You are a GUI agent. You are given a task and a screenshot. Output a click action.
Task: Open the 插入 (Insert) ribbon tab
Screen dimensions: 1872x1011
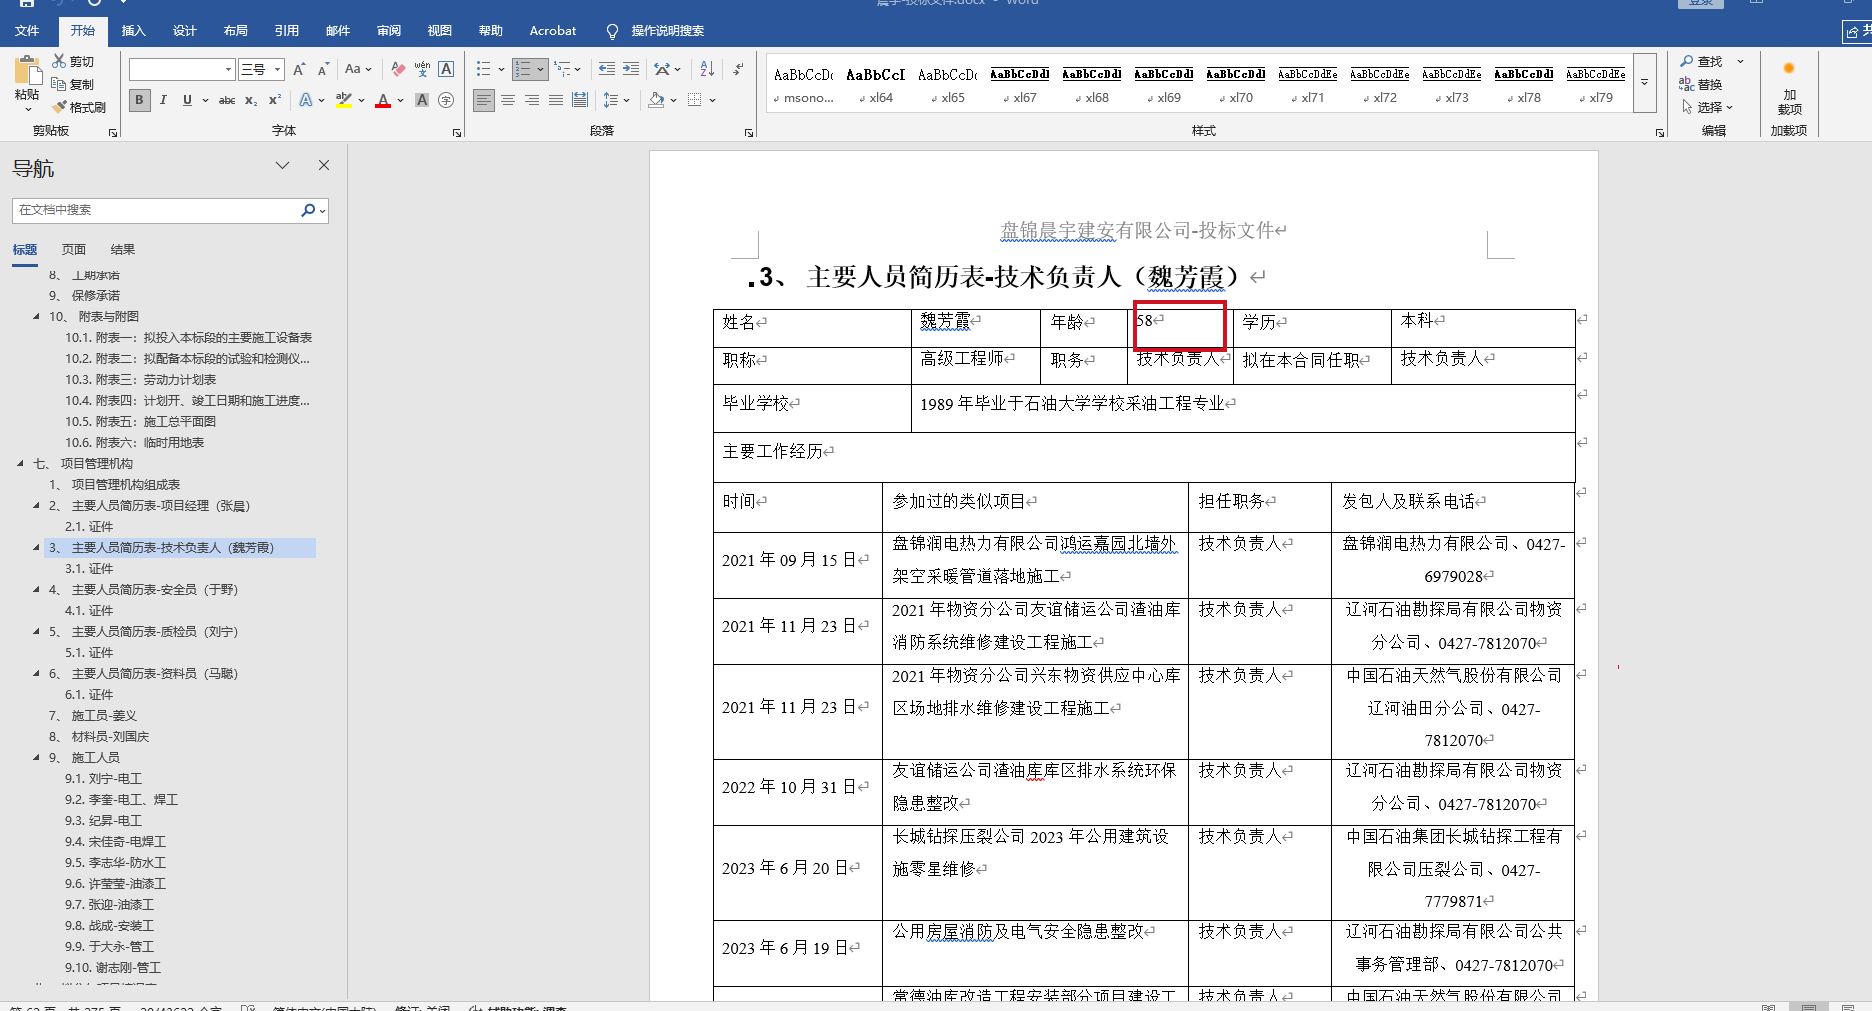coord(134,31)
